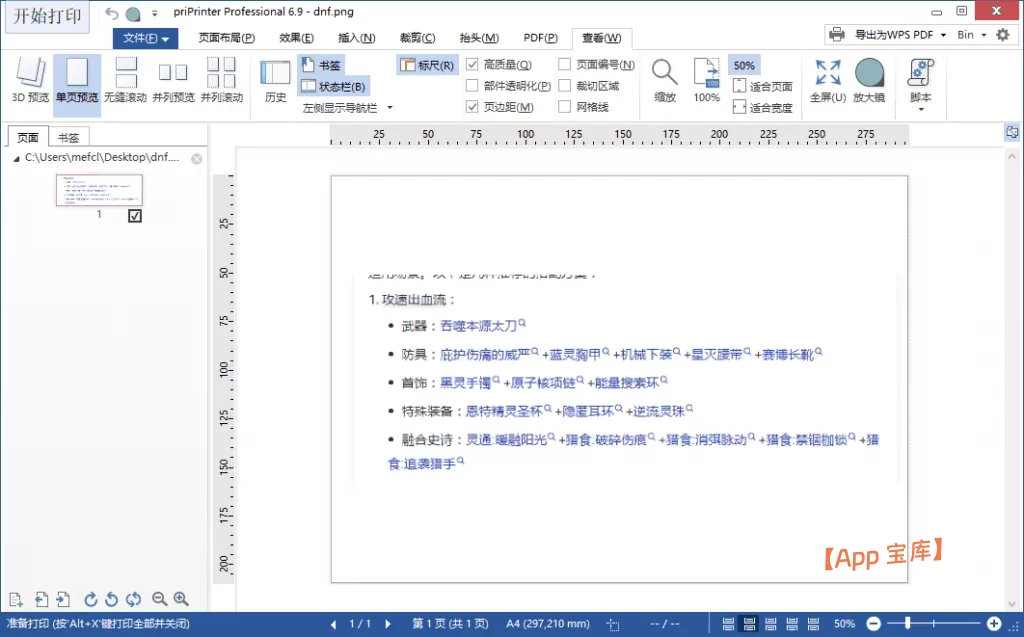Click the 开始打印 button

(46, 18)
